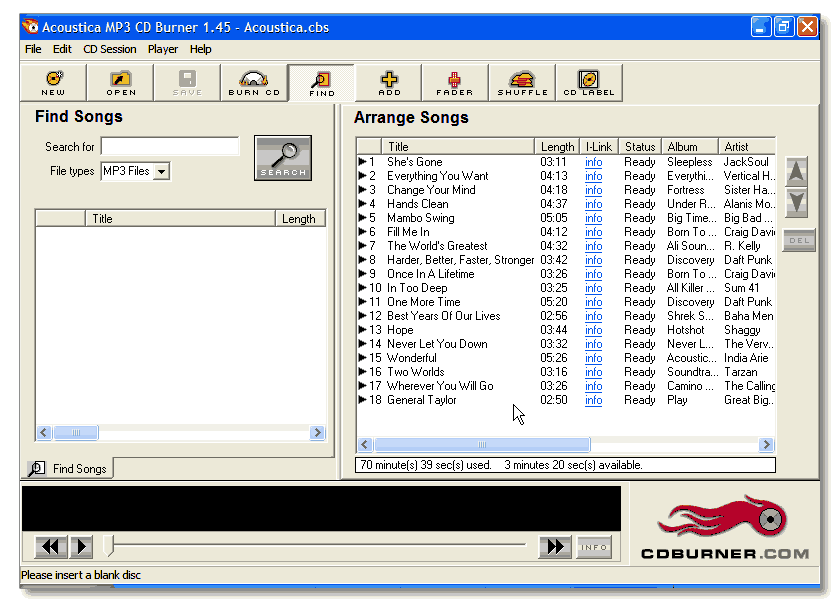This screenshot has height=603, width=840.
Task: Click the magnifying glass Search button
Action: coord(283,158)
